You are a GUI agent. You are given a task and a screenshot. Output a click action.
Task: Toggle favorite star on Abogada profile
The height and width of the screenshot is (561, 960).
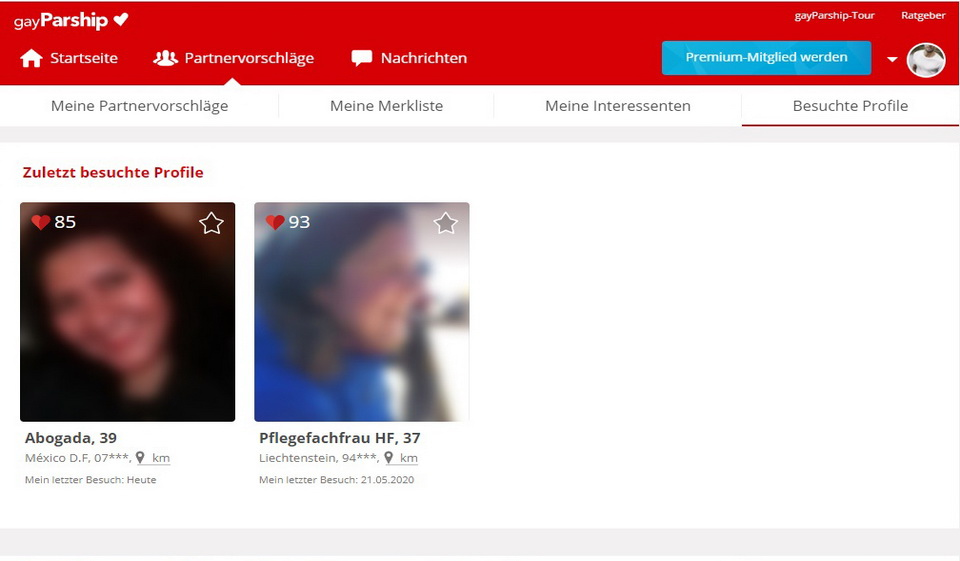pos(211,223)
